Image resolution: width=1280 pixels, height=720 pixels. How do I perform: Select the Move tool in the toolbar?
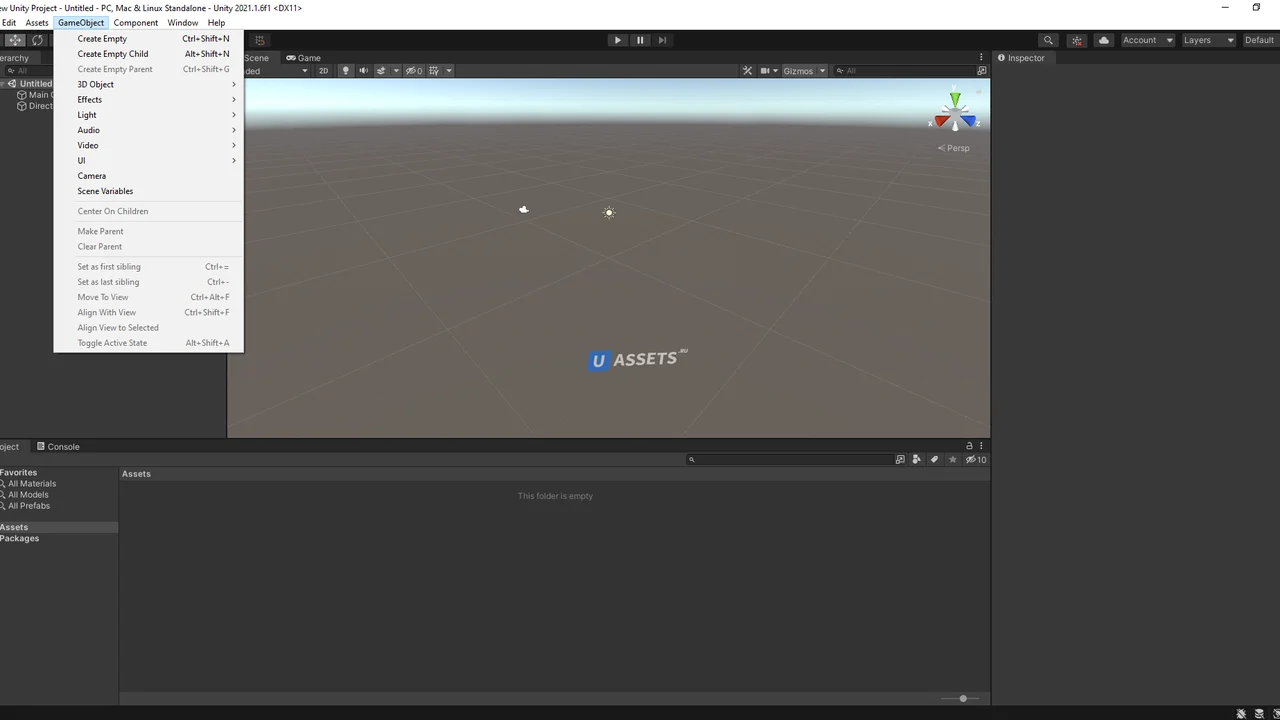[x=15, y=40]
